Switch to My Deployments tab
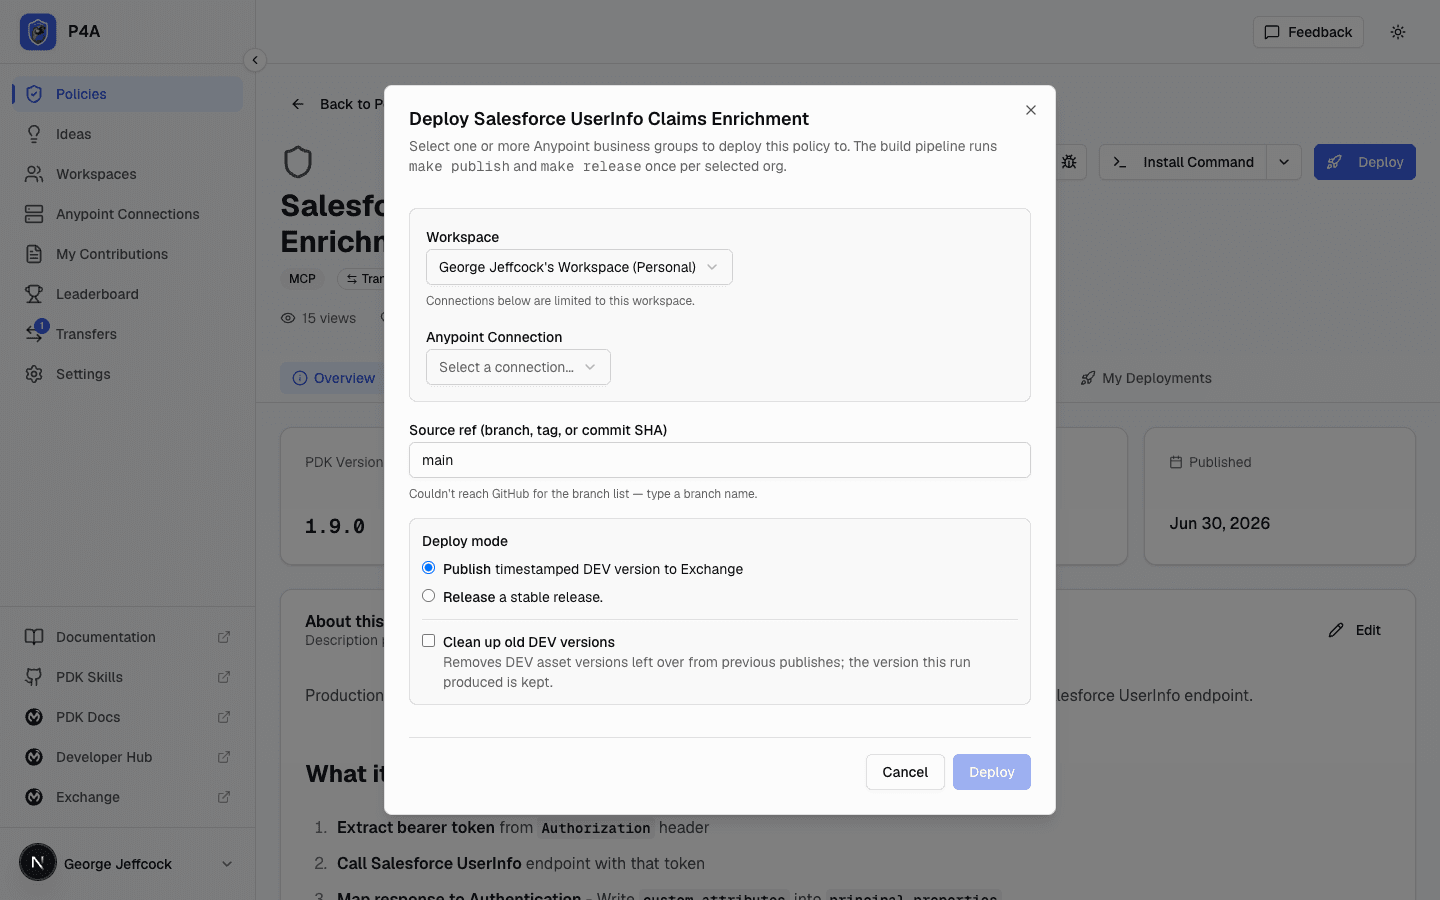This screenshot has height=900, width=1440. tap(1146, 378)
